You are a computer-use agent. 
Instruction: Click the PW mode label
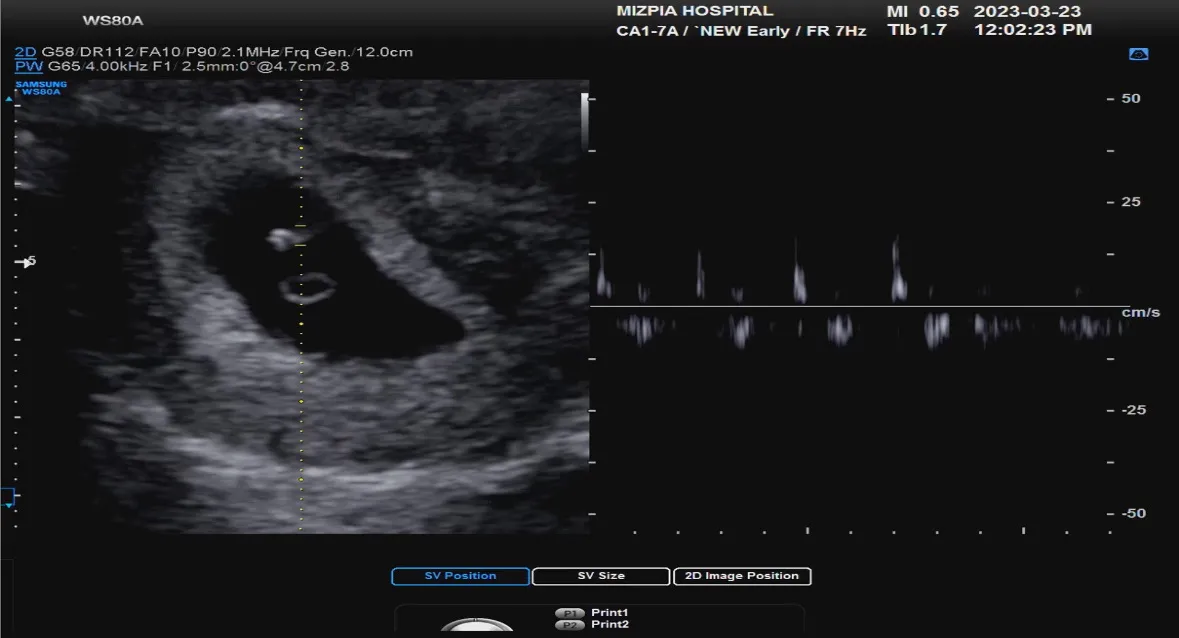tap(28, 66)
